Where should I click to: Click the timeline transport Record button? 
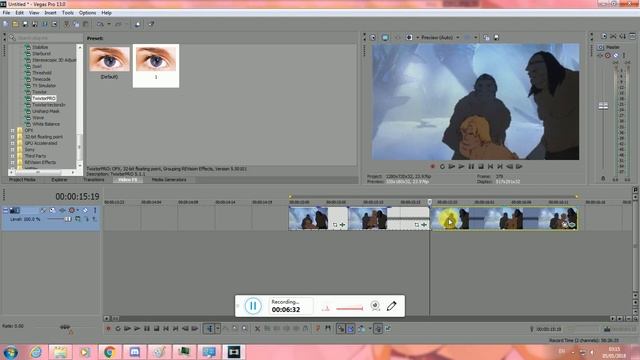108,329
